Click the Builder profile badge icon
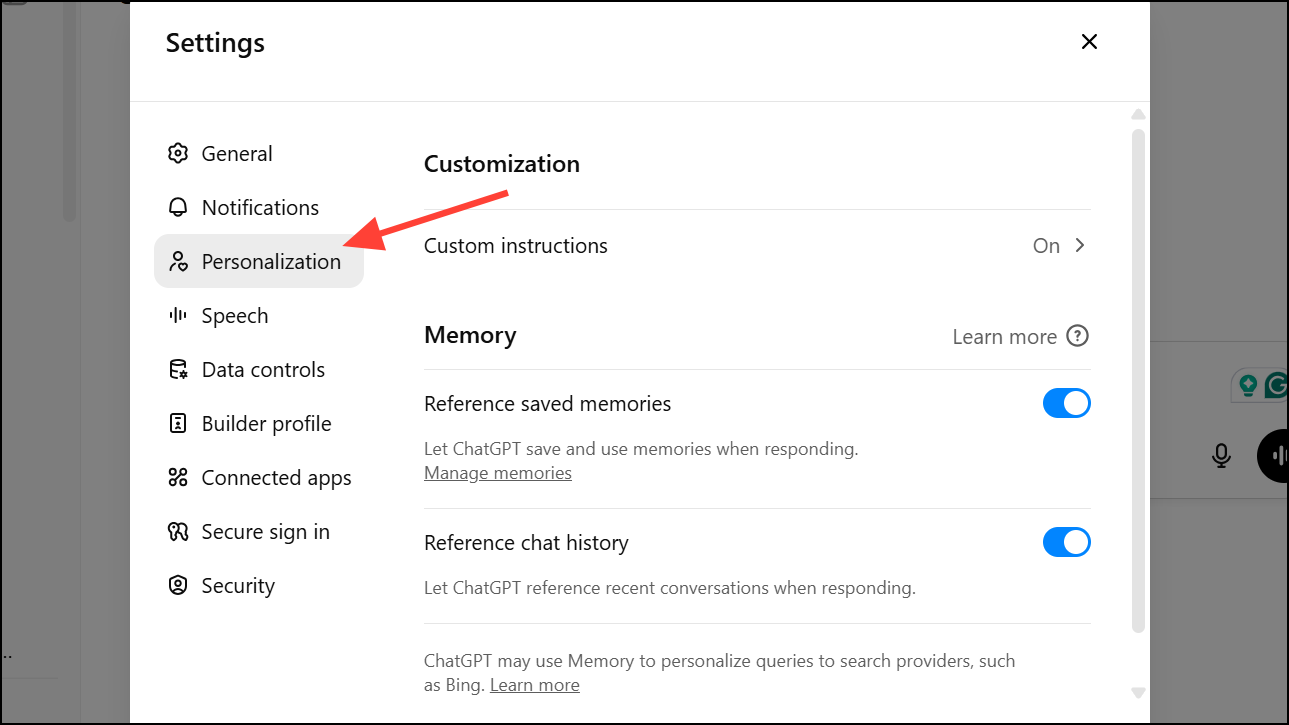1289x725 pixels. [178, 424]
